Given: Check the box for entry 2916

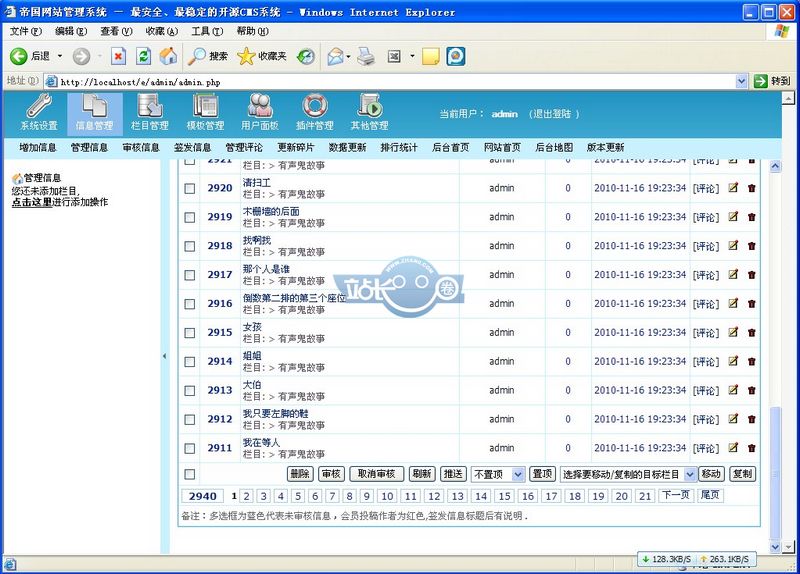Looking at the screenshot, I should (190, 304).
